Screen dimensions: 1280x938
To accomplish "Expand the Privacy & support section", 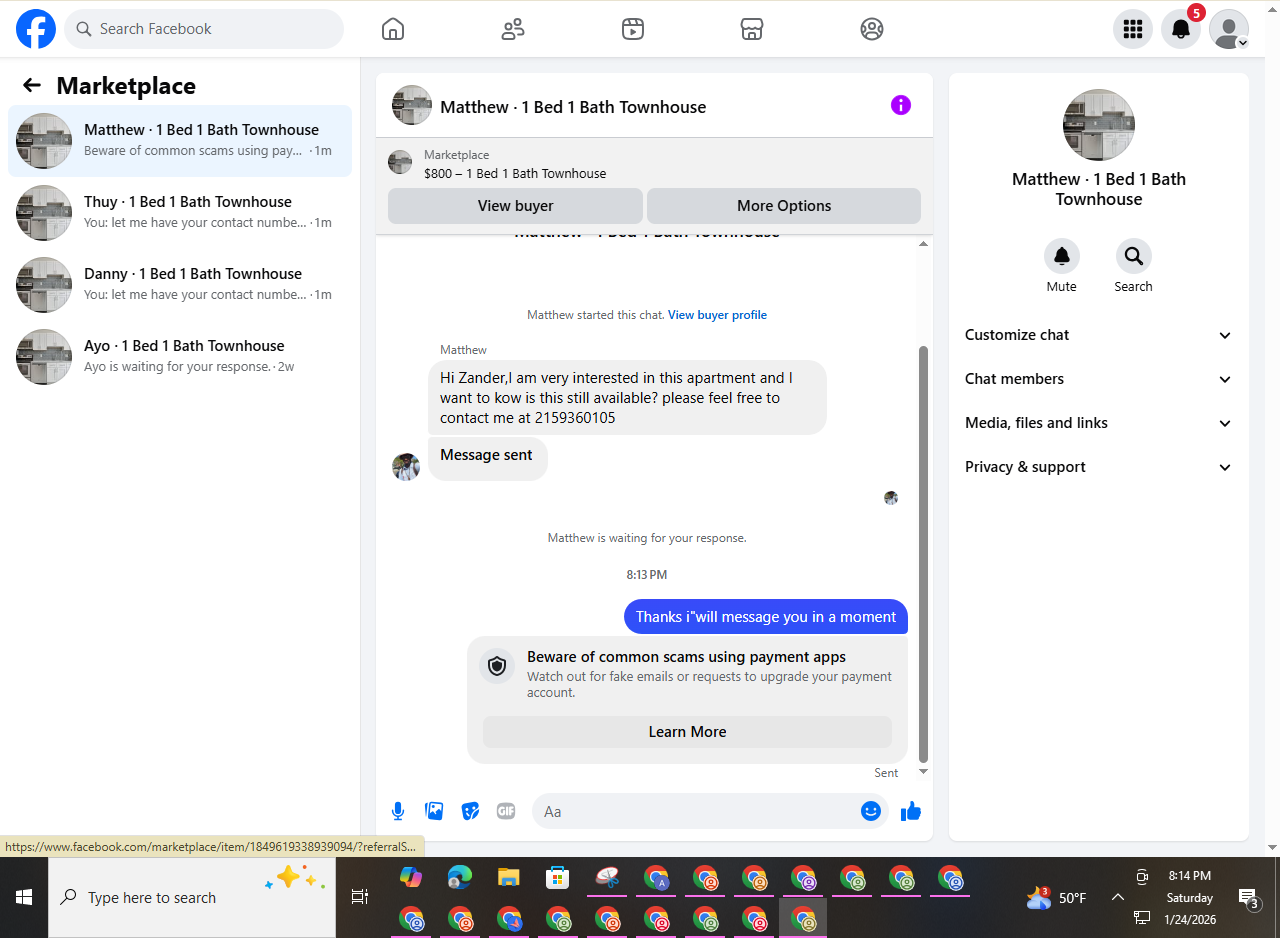I will 1098,467.
